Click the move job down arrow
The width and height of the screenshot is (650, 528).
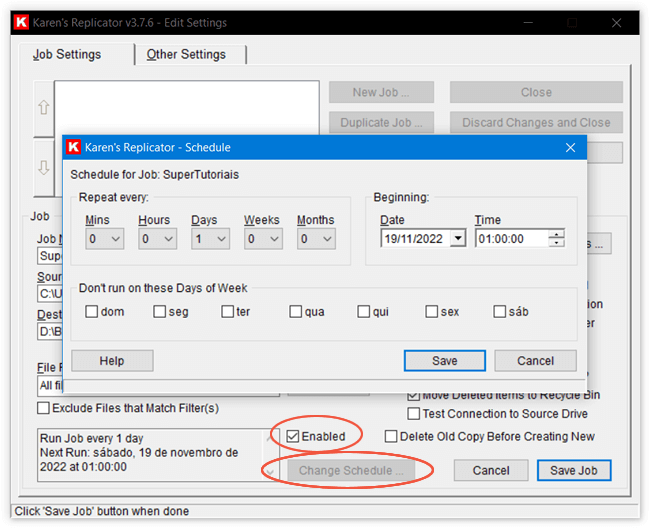(43, 168)
